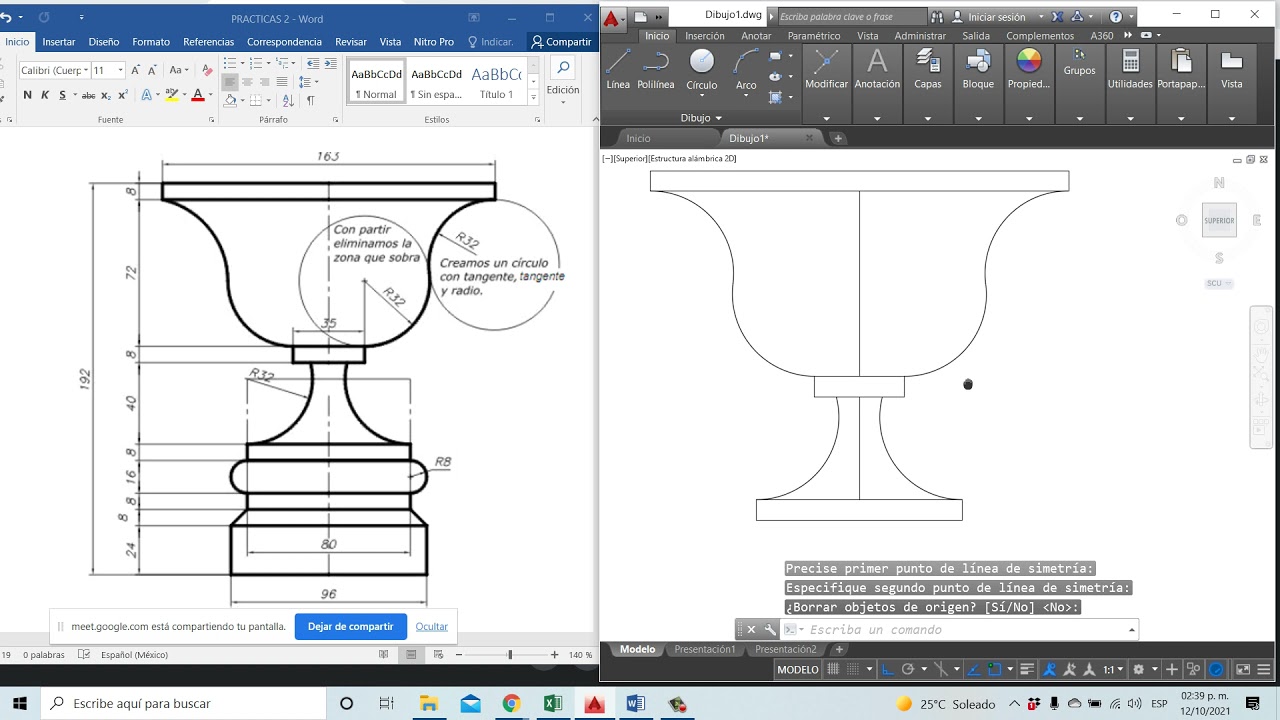The width and height of the screenshot is (1280, 720).
Task: Switch to the Presentación1 layout tab
Action: 704,649
